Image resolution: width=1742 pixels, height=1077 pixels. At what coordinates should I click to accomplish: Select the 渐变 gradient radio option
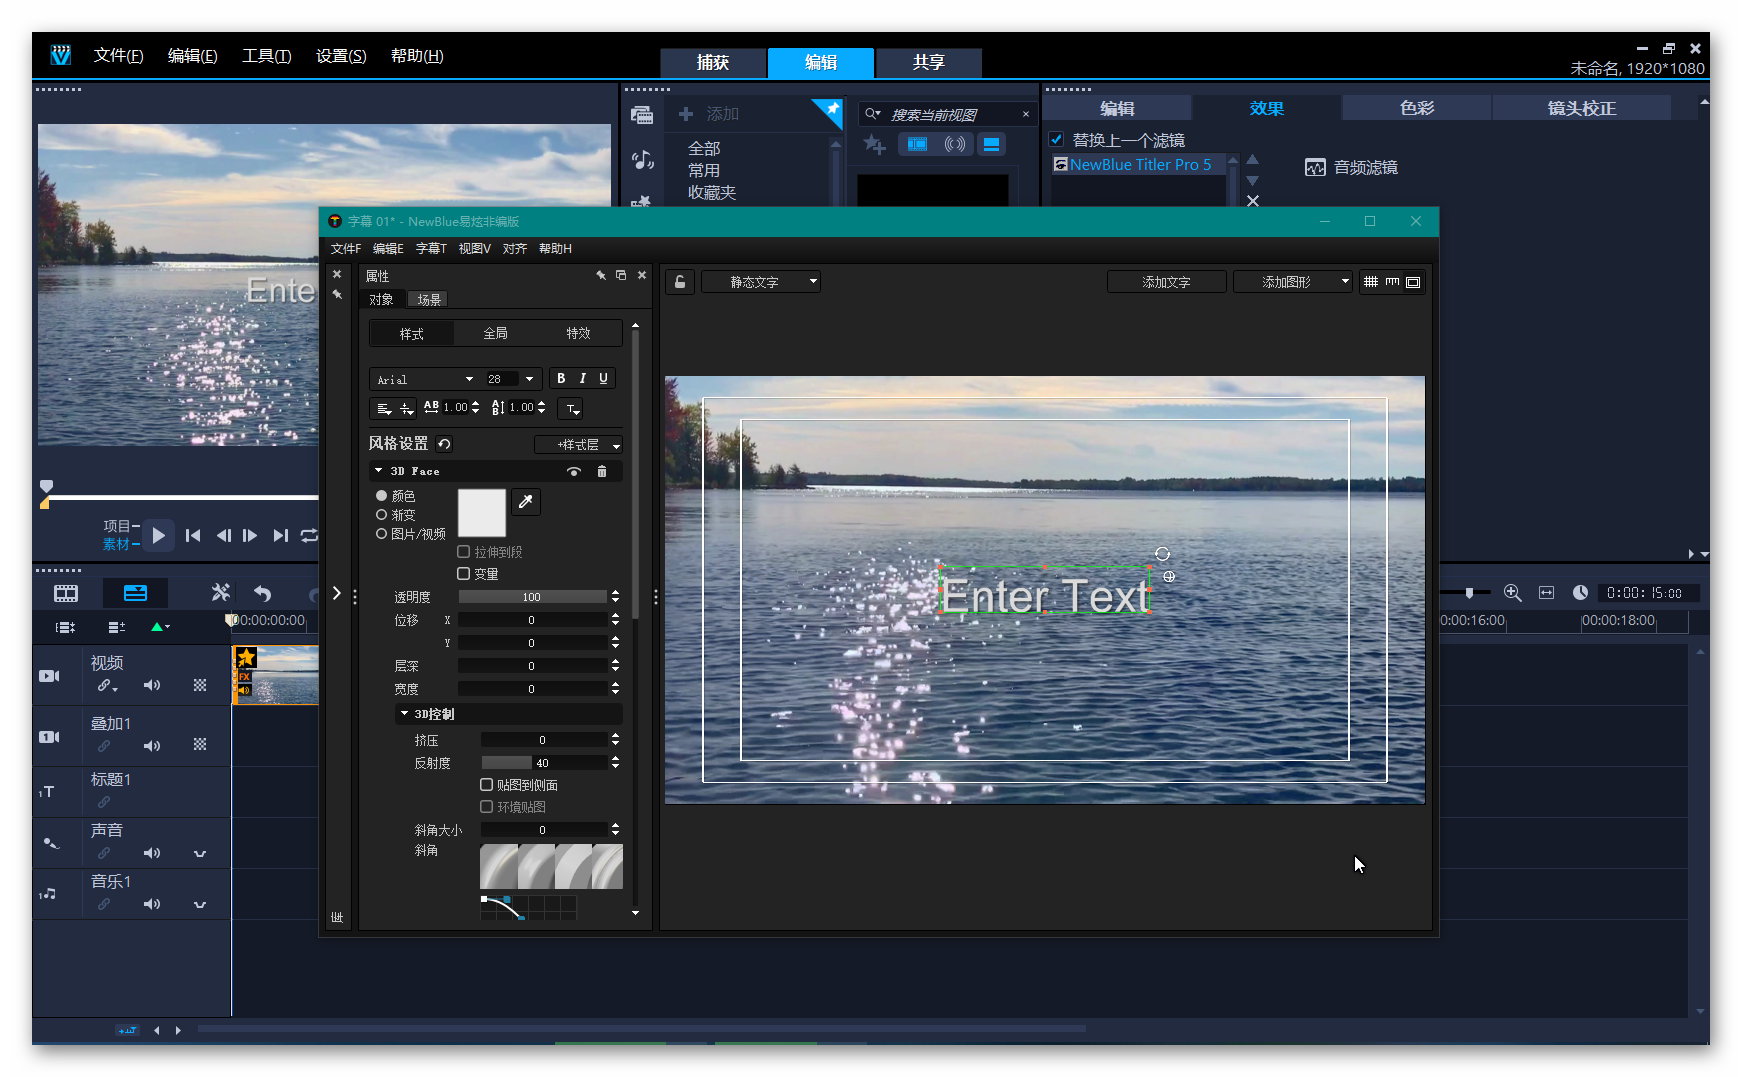click(x=382, y=515)
